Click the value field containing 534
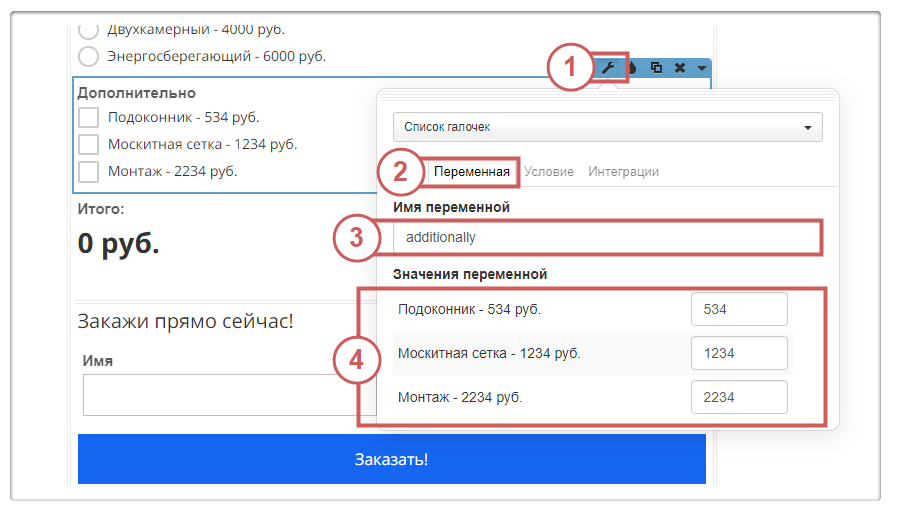This screenshot has height=513, width=897. 739,310
